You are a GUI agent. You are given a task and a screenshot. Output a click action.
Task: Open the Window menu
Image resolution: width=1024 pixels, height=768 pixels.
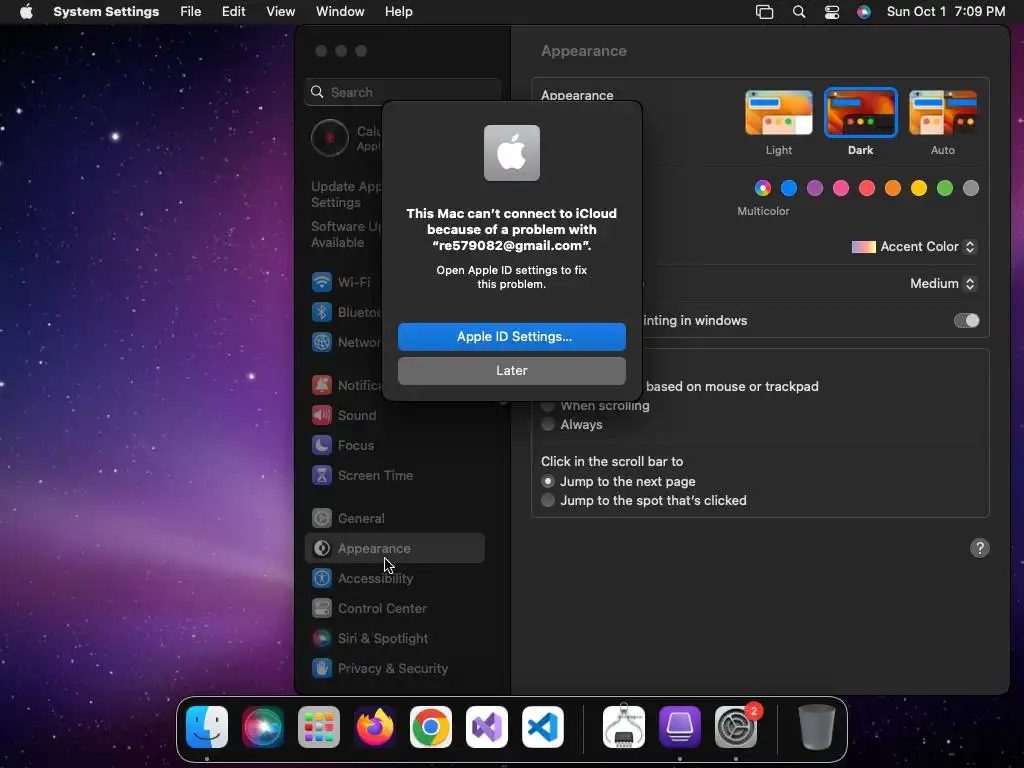pyautogui.click(x=340, y=12)
